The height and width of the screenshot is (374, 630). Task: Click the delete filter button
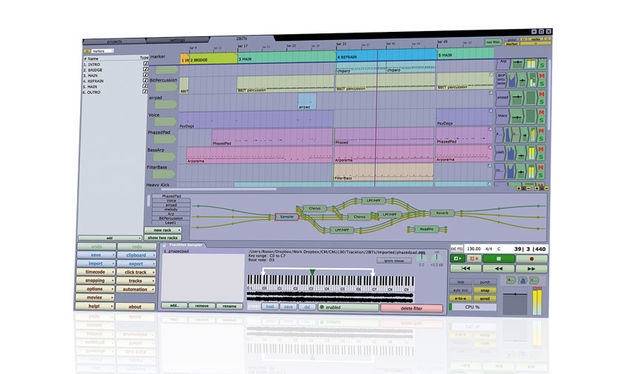click(411, 309)
